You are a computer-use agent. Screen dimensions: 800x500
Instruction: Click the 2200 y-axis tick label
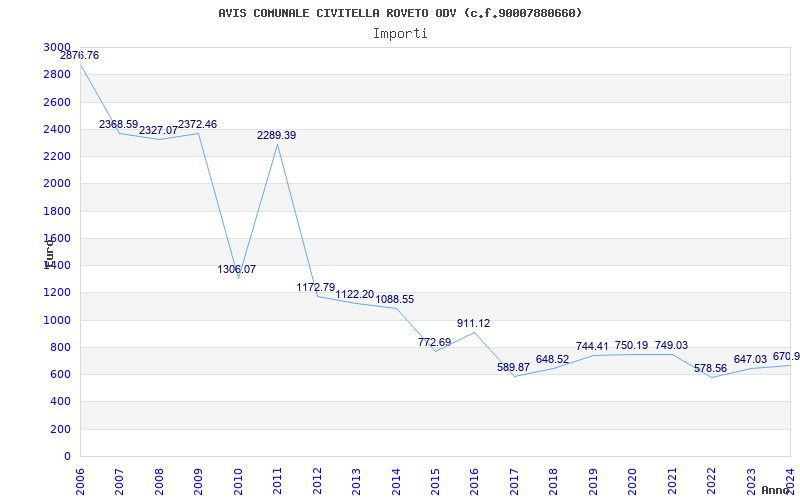tap(57, 156)
